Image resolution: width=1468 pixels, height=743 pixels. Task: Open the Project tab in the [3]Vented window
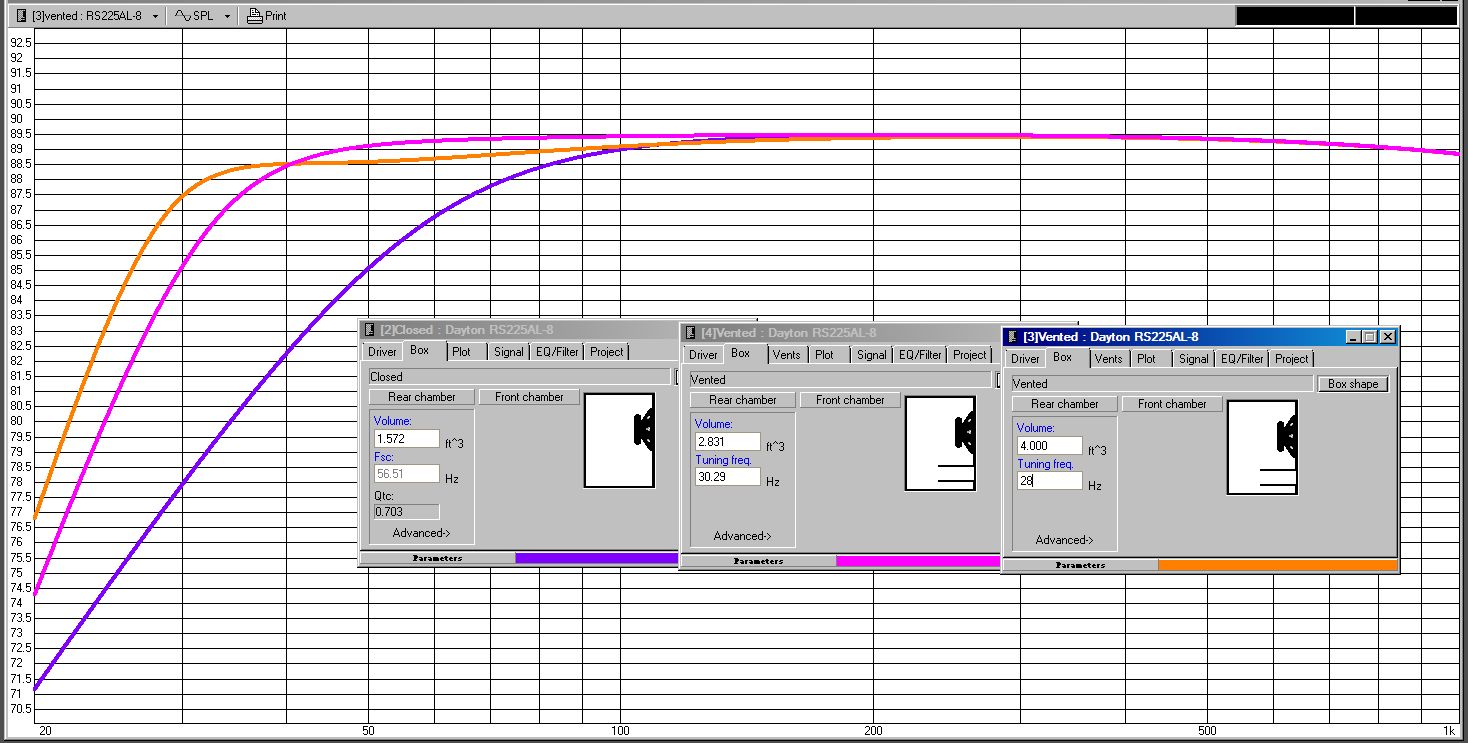click(1291, 359)
